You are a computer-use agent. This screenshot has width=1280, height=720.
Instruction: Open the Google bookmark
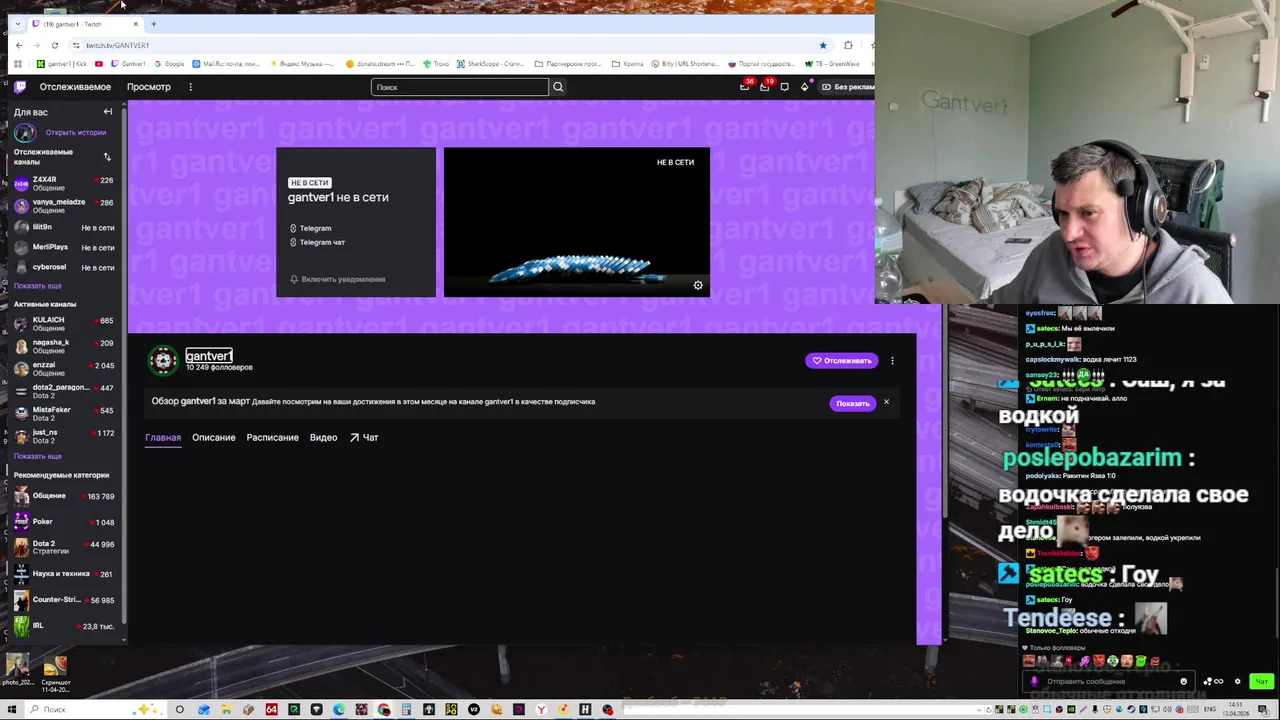click(x=169, y=64)
